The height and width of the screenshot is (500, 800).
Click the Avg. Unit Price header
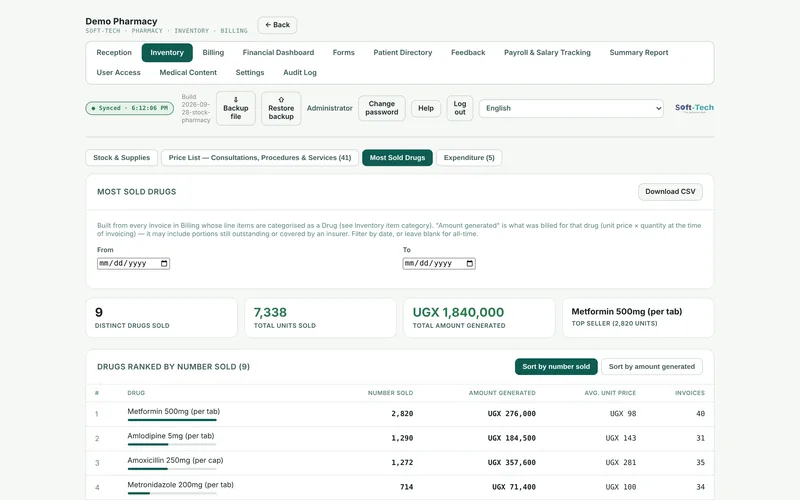[610, 393]
